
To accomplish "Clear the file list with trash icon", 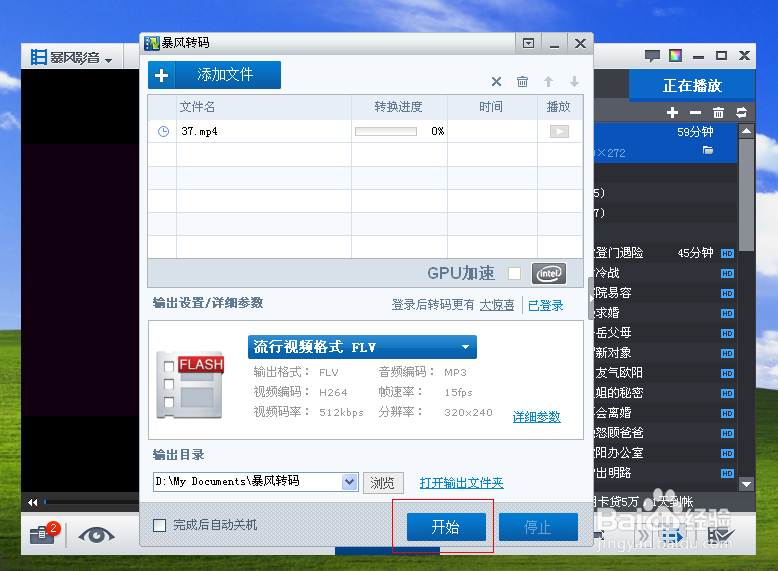I will [x=522, y=81].
